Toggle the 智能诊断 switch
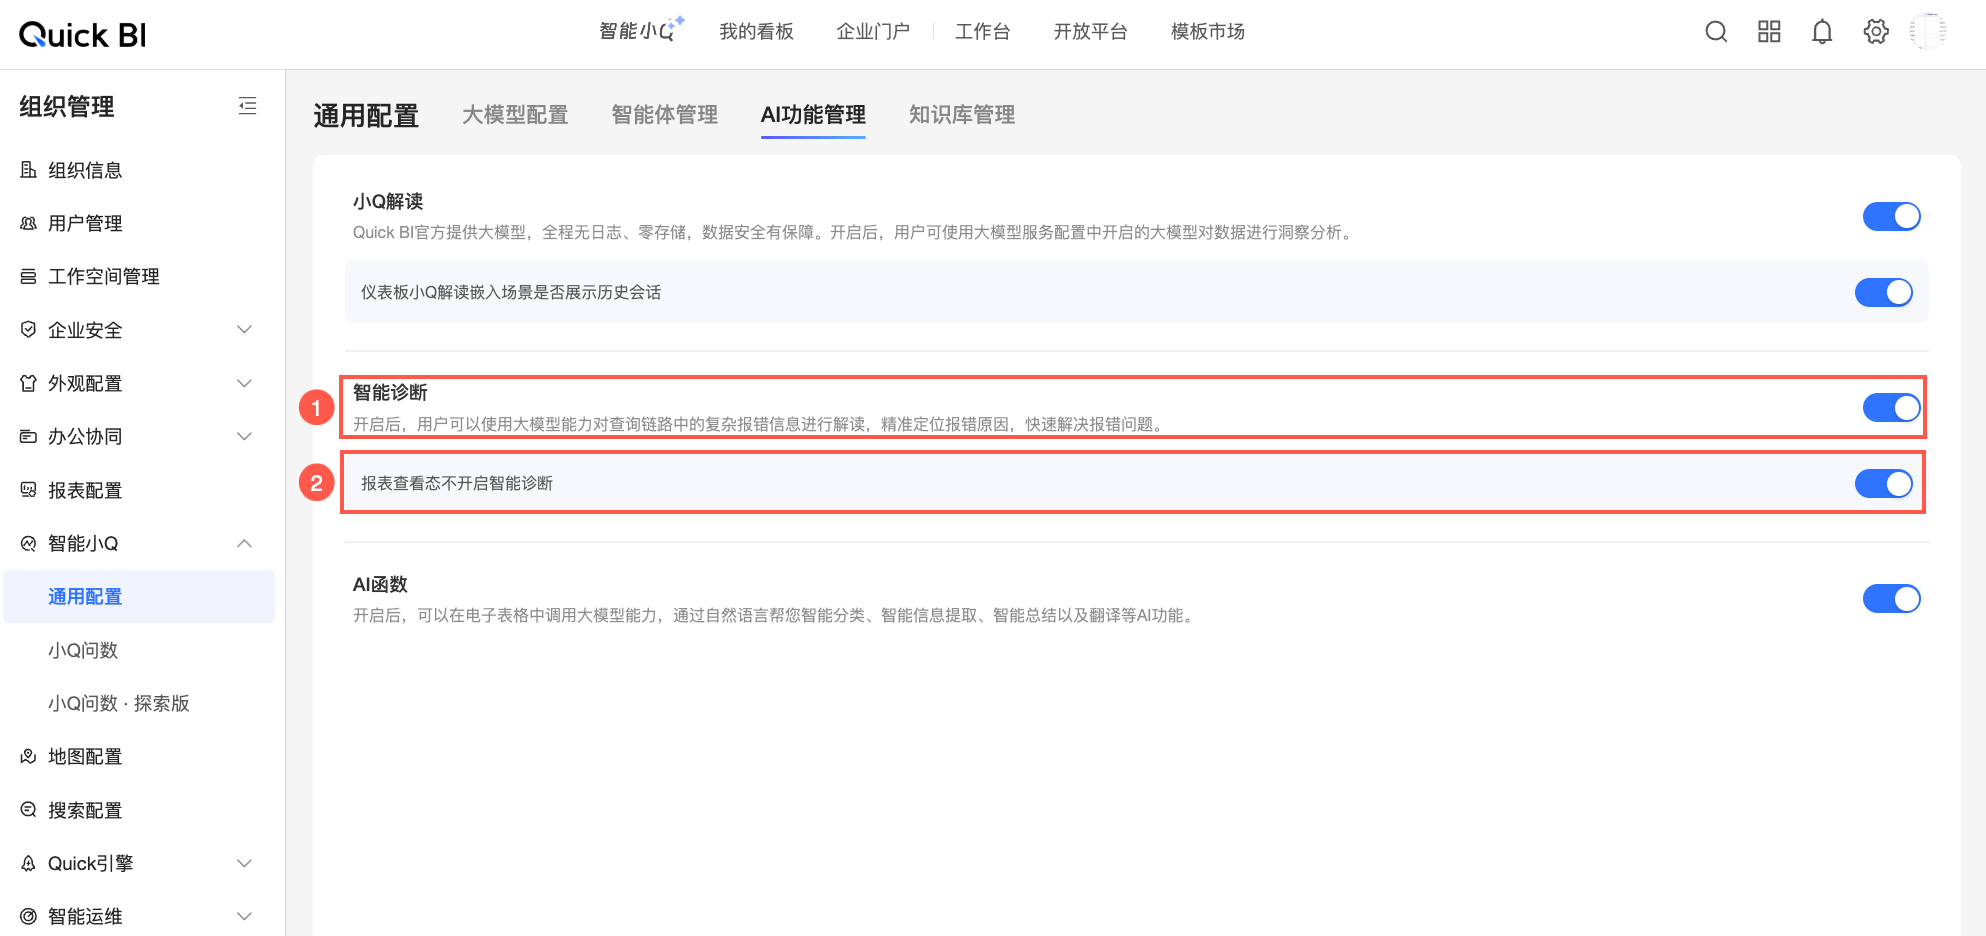 click(x=1891, y=407)
